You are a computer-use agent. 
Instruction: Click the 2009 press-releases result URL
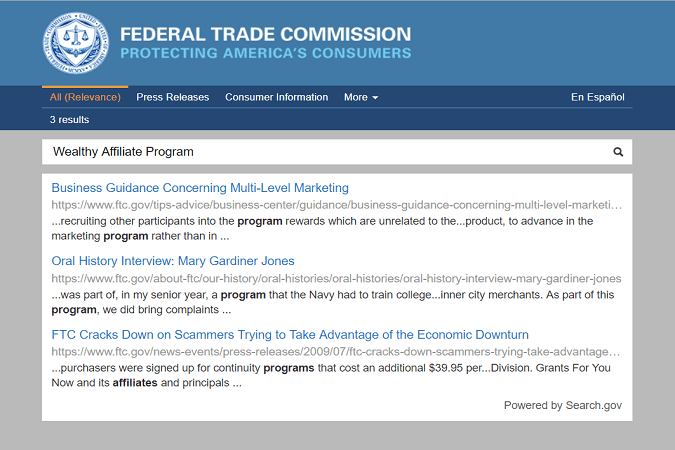pos(336,352)
